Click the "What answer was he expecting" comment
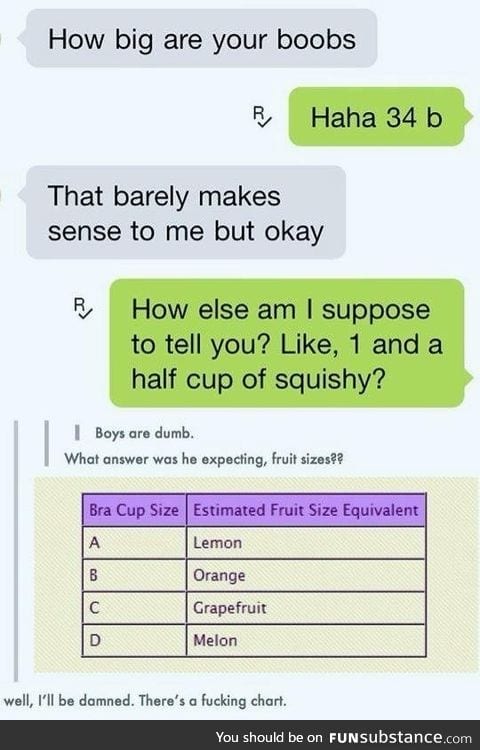The height and width of the screenshot is (750, 480). (x=204, y=459)
